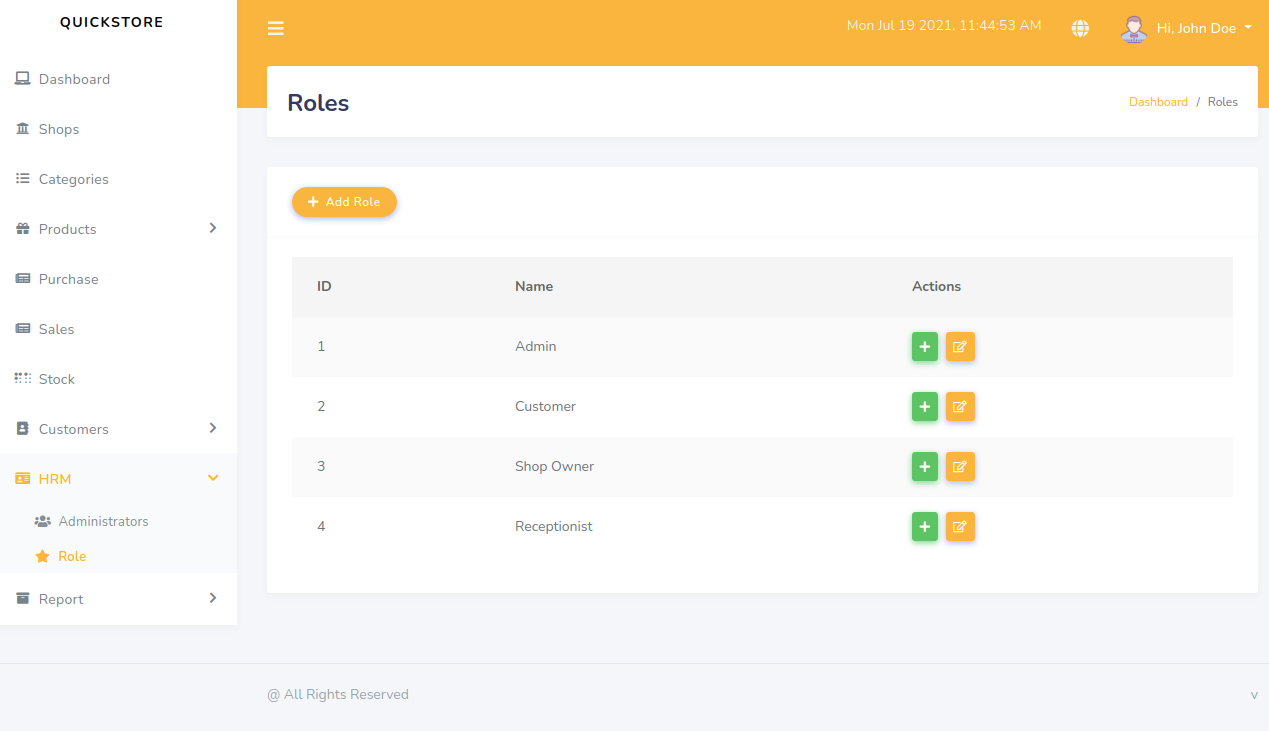Viewport: 1269px width, 731px height.
Task: Click the Stock grid icon
Action: (x=23, y=379)
